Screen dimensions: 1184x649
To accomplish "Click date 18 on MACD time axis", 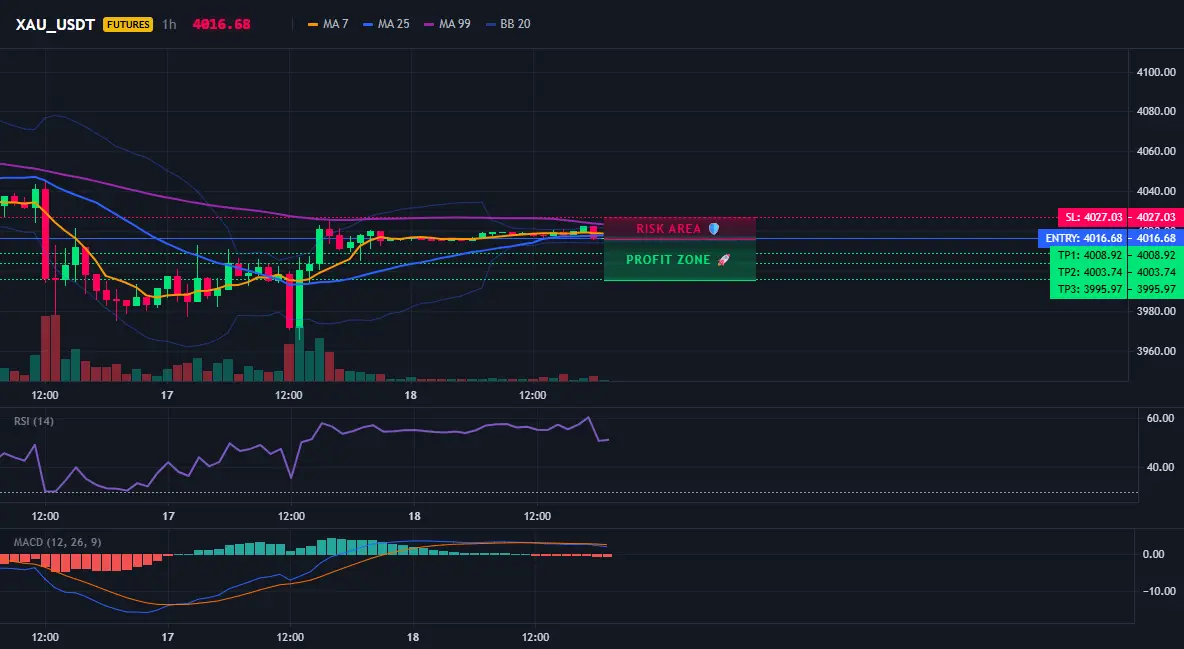I will (x=413, y=637).
